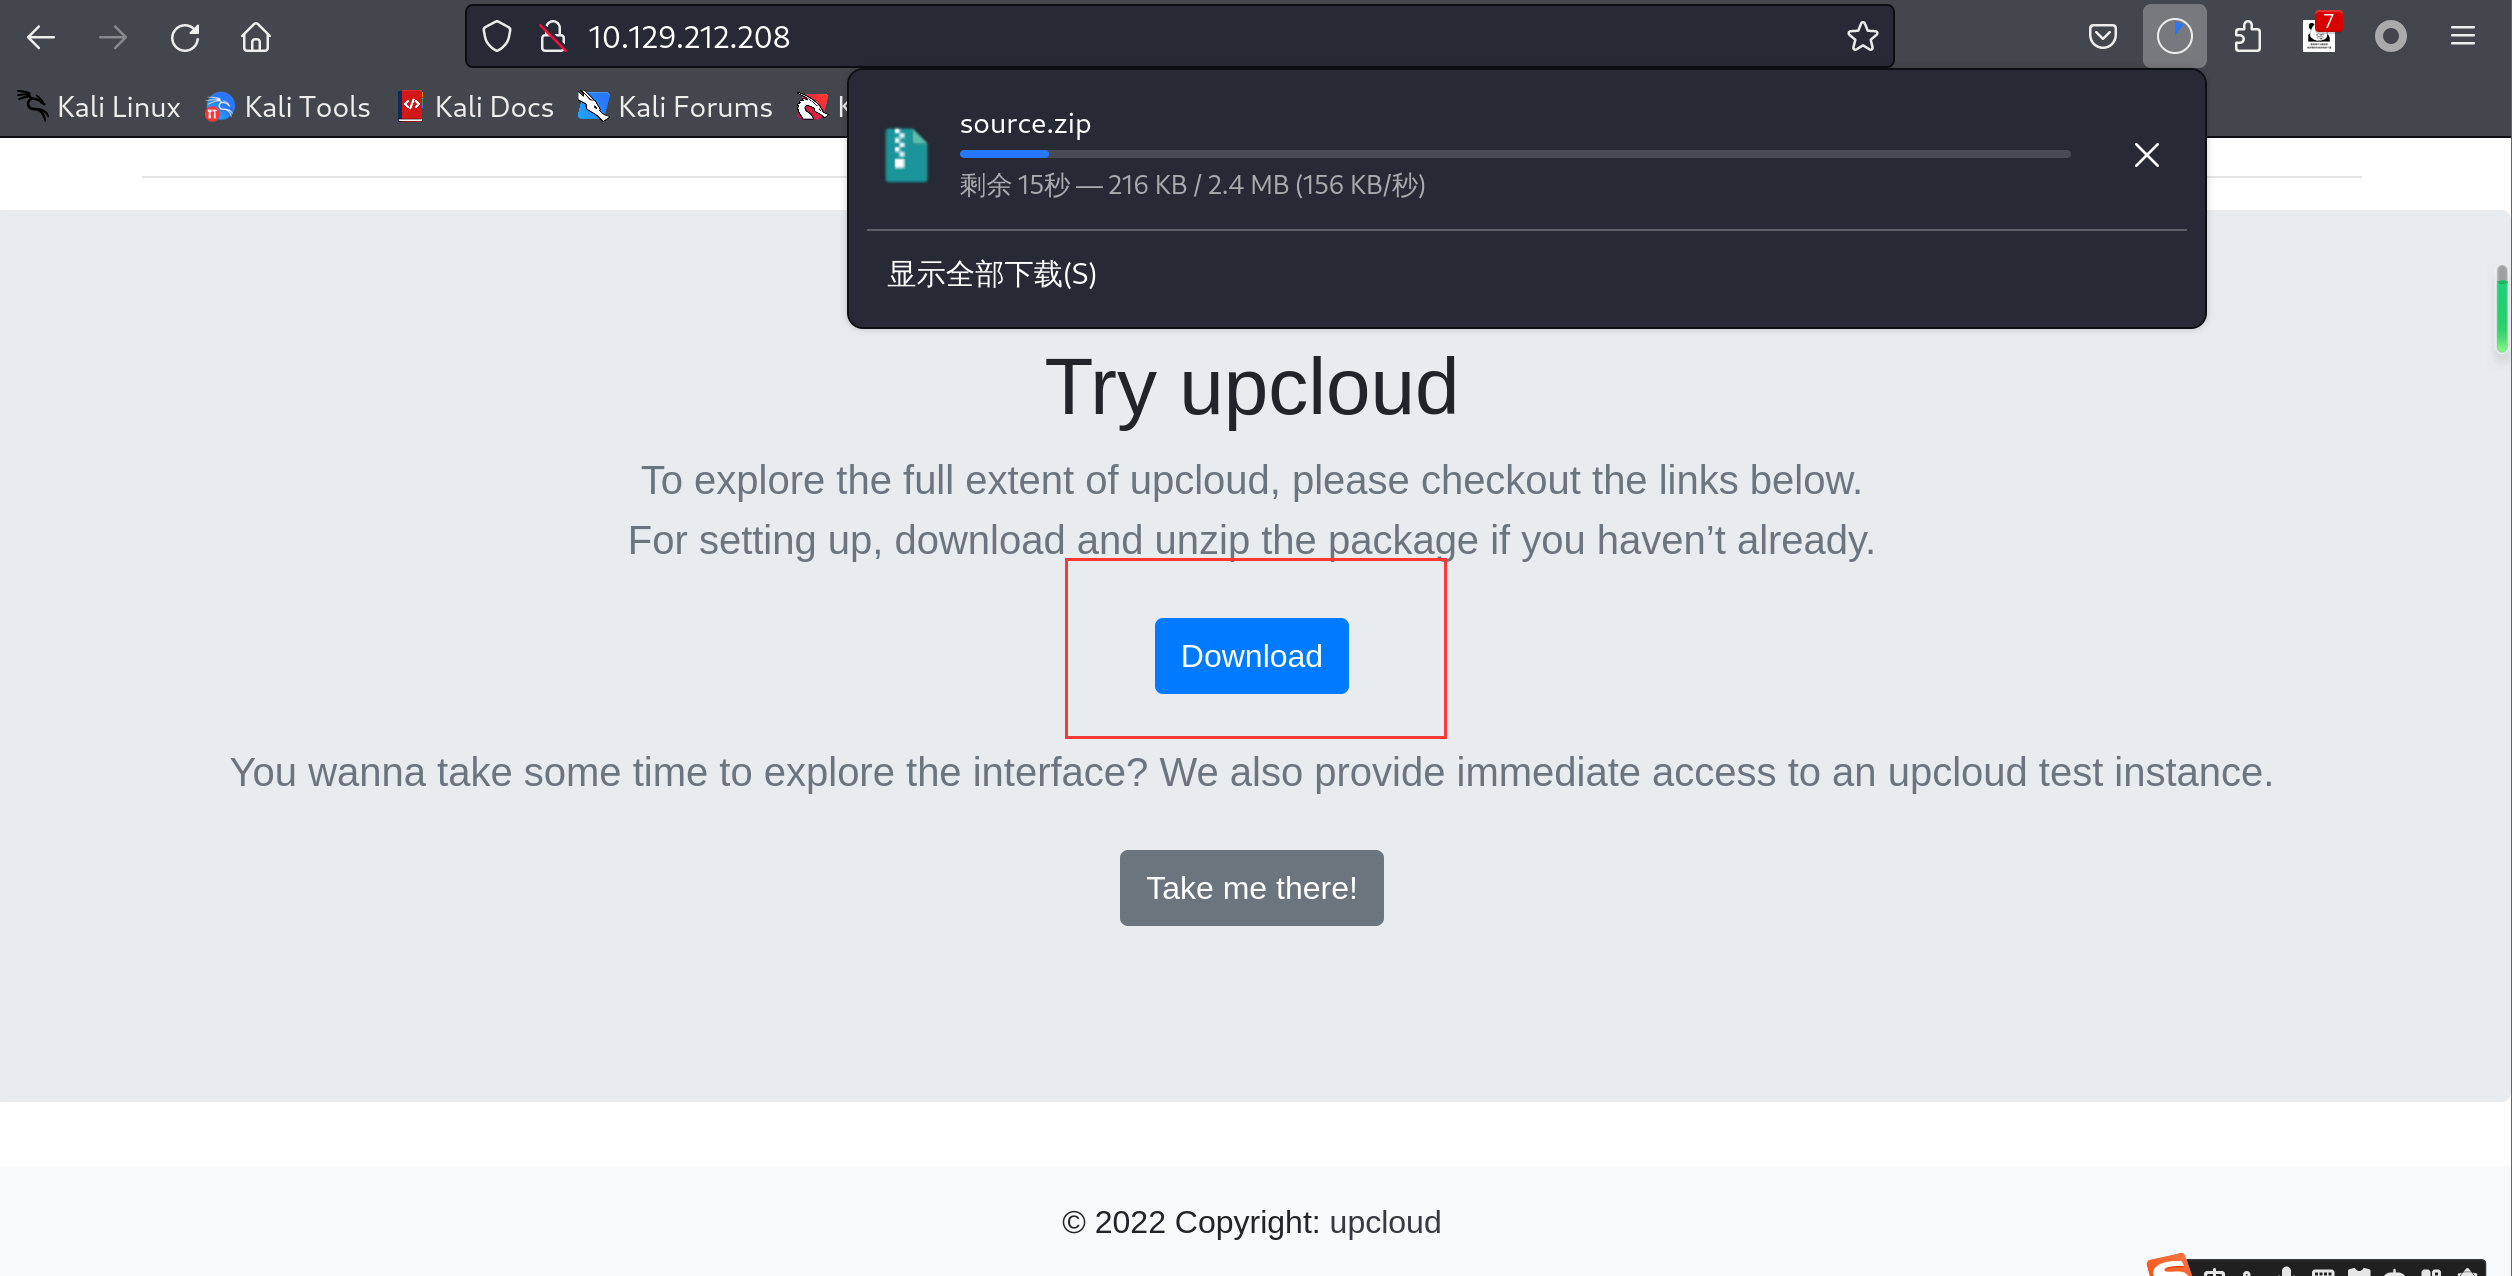
Task: Click the insecure connection padlock icon
Action: pyautogui.click(x=552, y=37)
